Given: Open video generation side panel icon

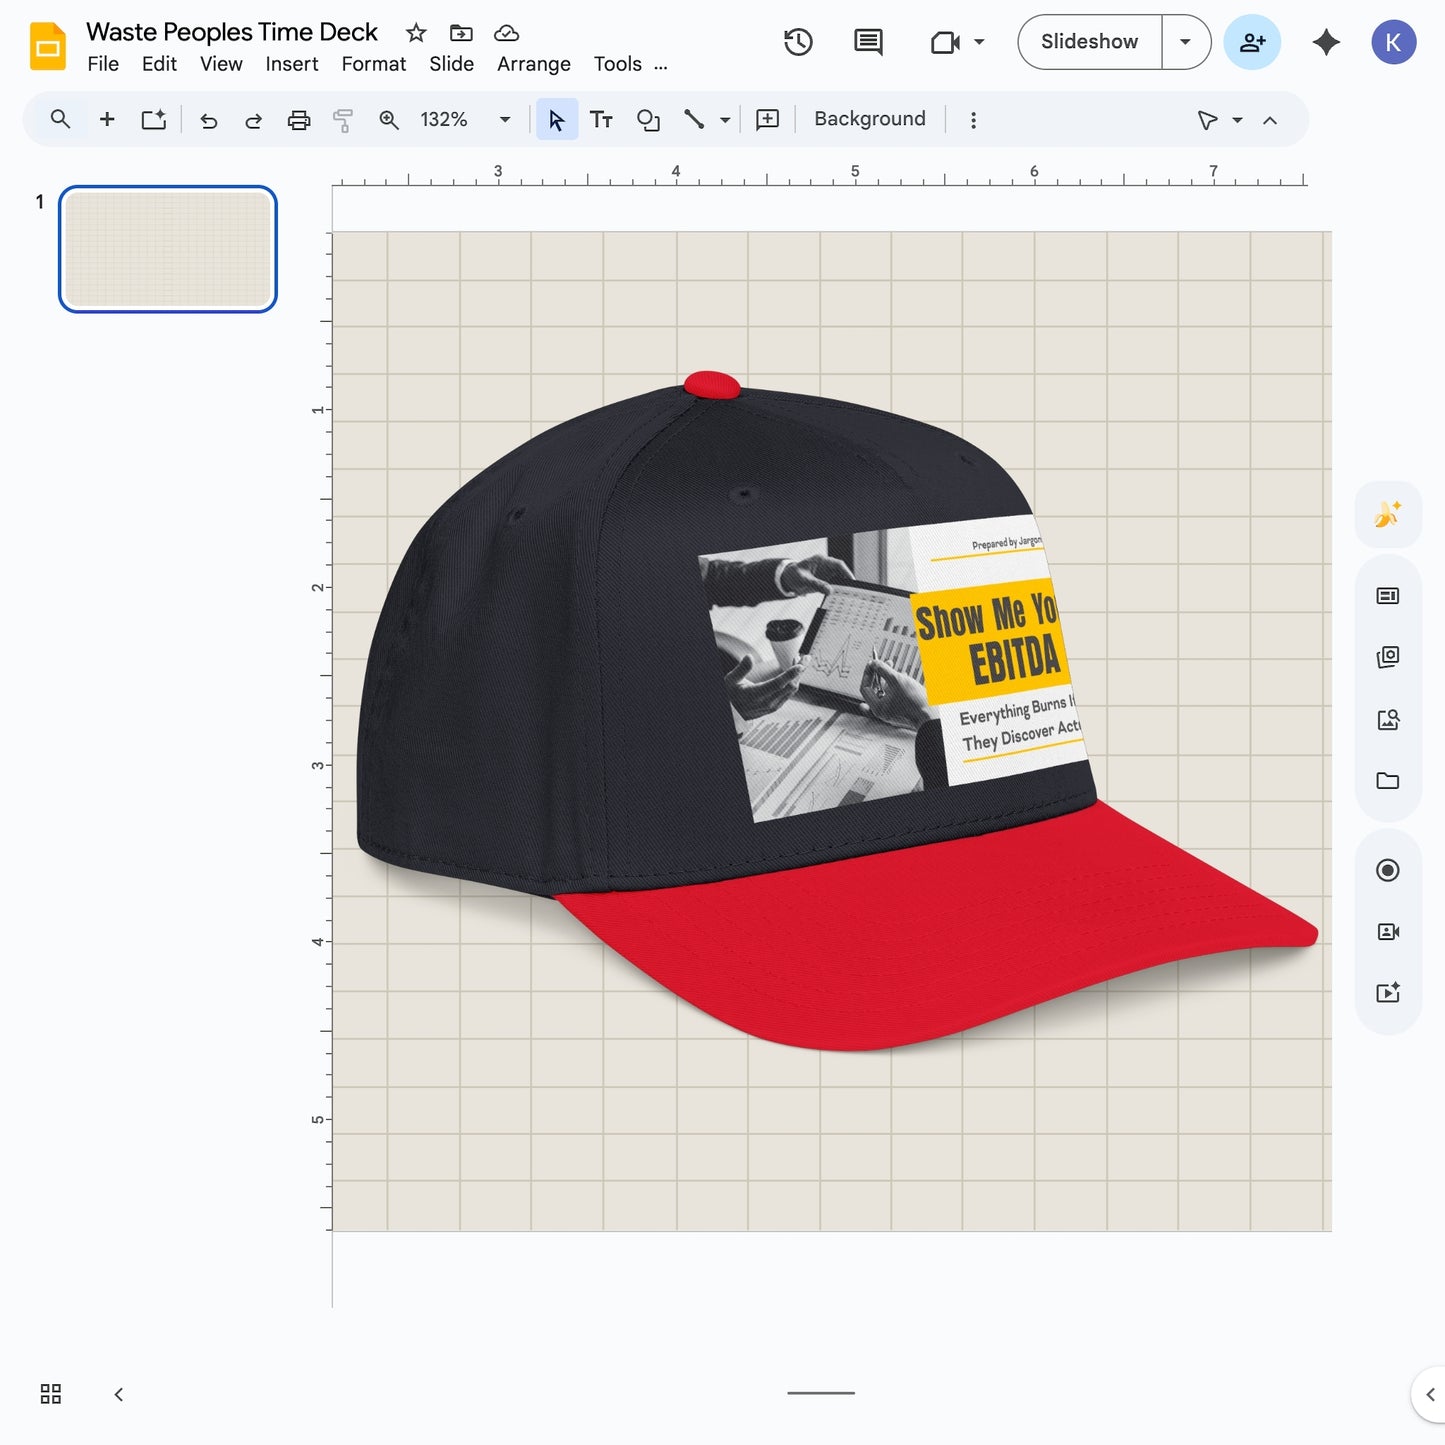Looking at the screenshot, I should [x=1388, y=992].
